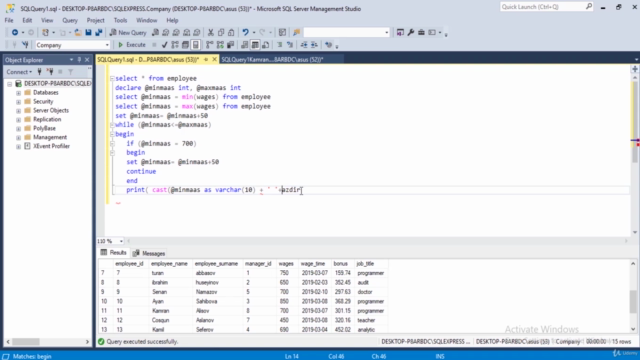Open the Query menu
The image size is (640, 360).
70,20
